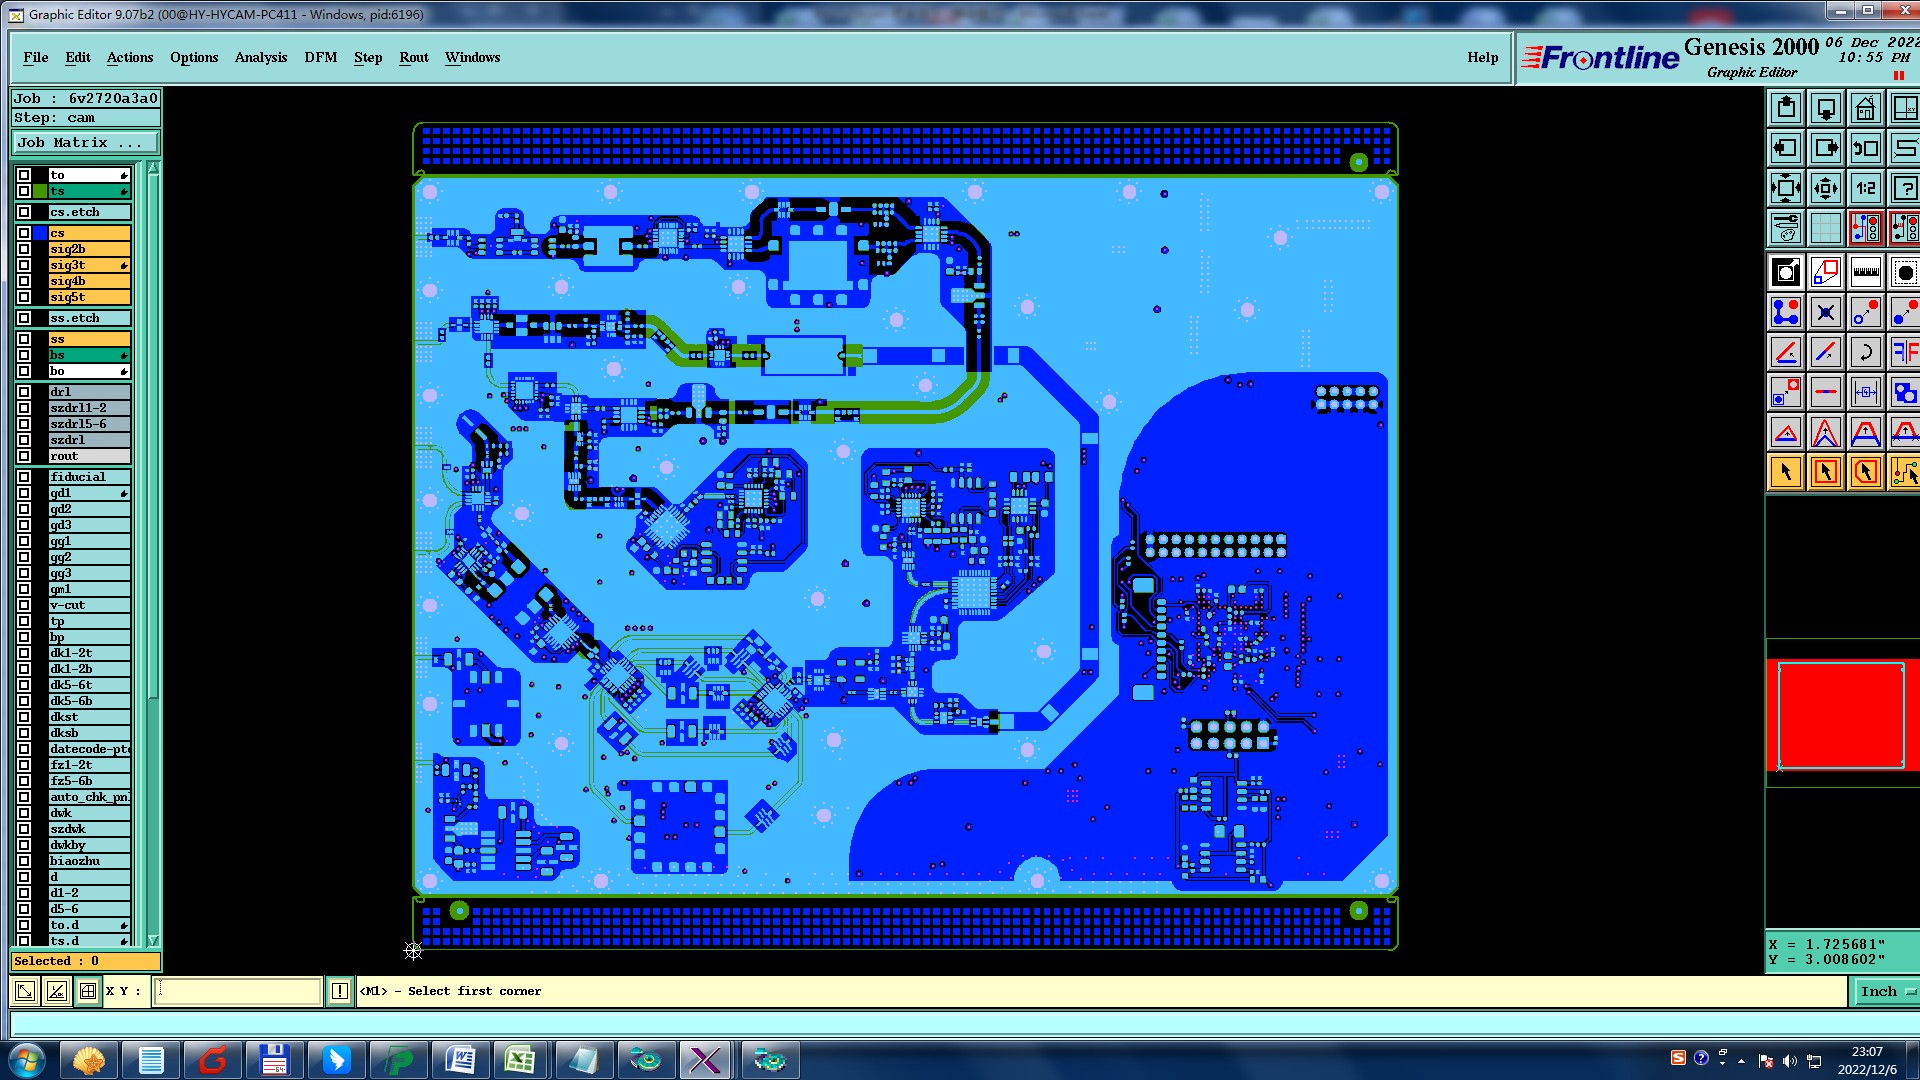Choose the rectangle select arrow tool
This screenshot has width=1920, height=1080.
pos(1825,472)
